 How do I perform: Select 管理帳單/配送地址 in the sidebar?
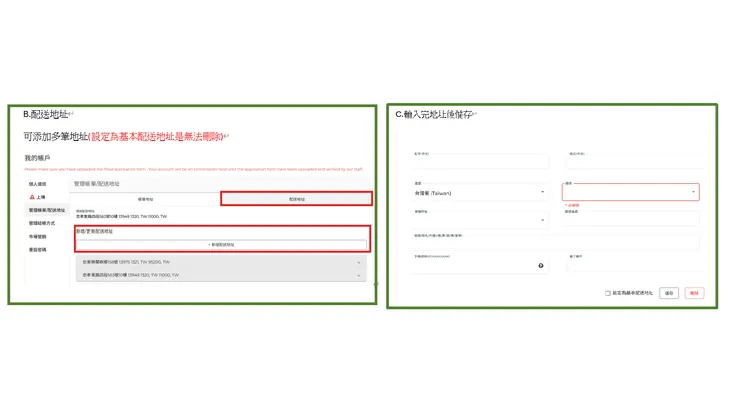coord(47,210)
